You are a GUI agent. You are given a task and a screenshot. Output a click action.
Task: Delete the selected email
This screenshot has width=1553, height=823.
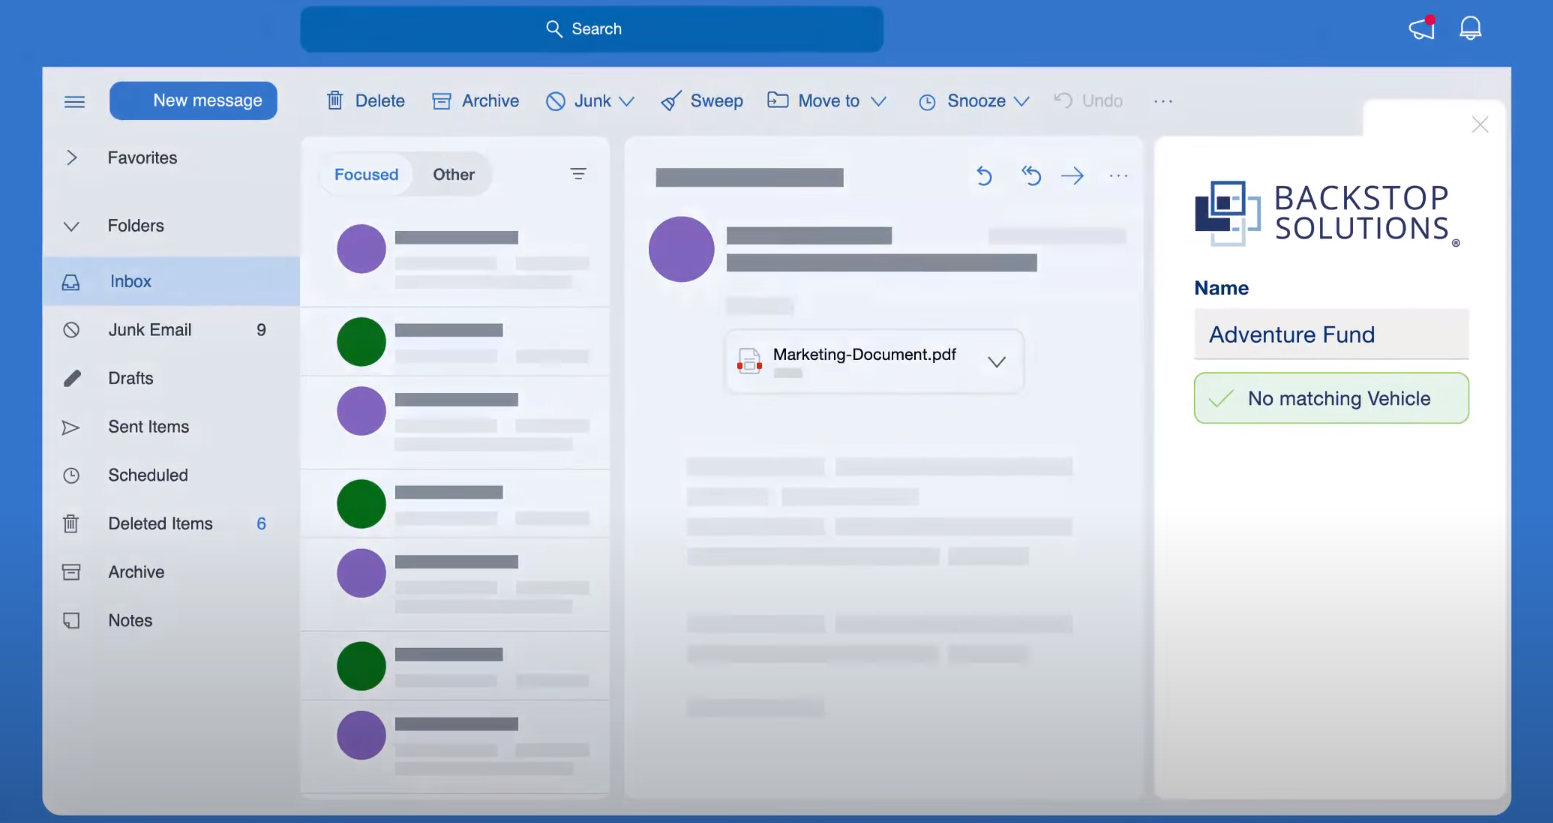pos(364,100)
